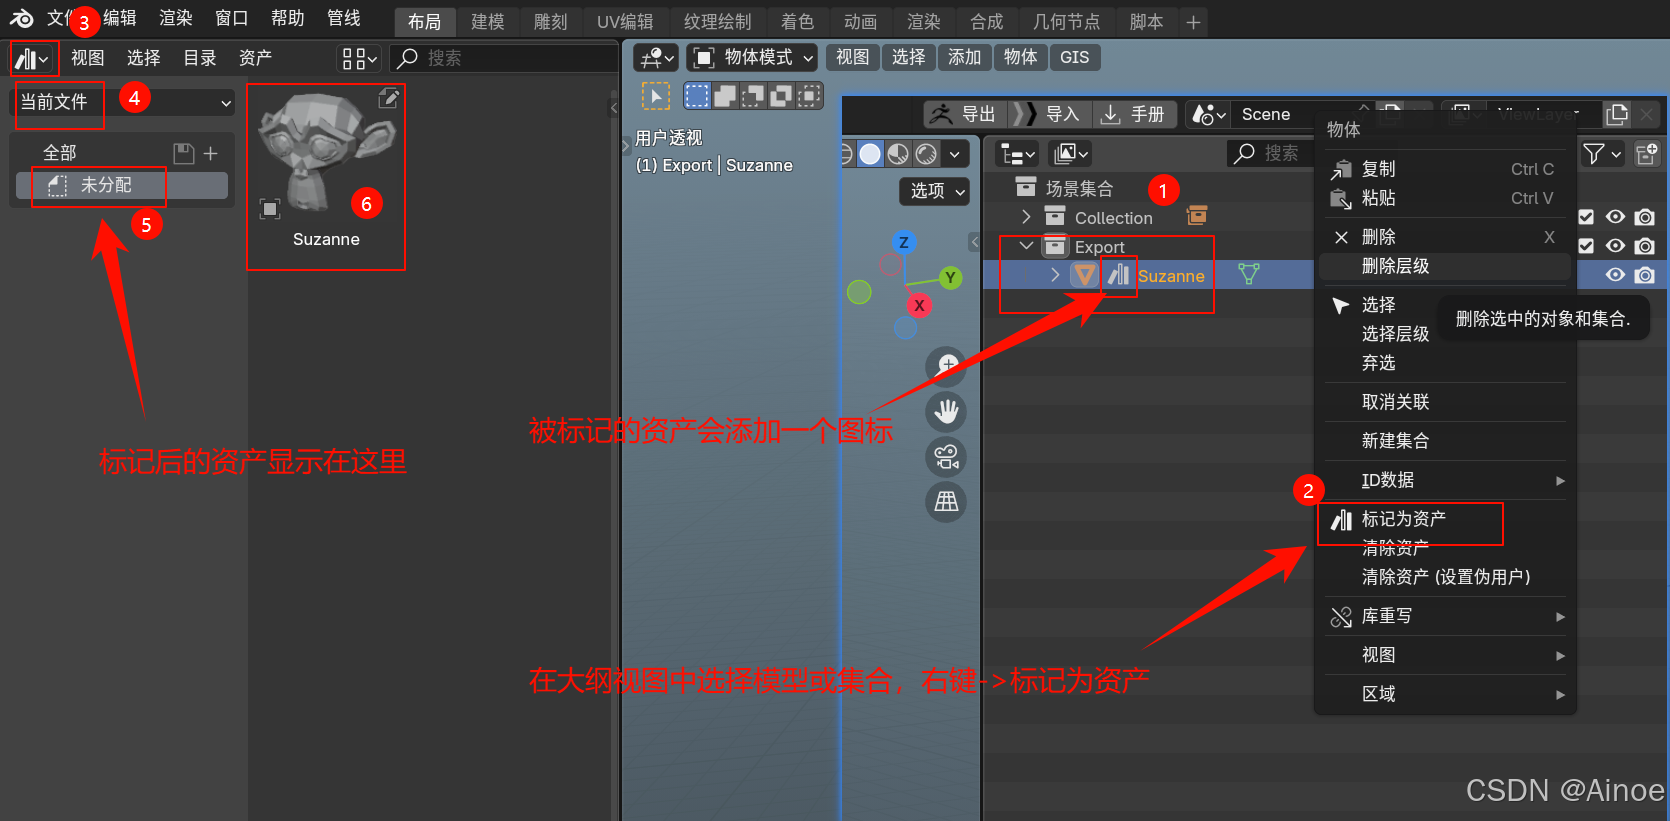Add a new workspace with plus icon

[x=1193, y=21]
